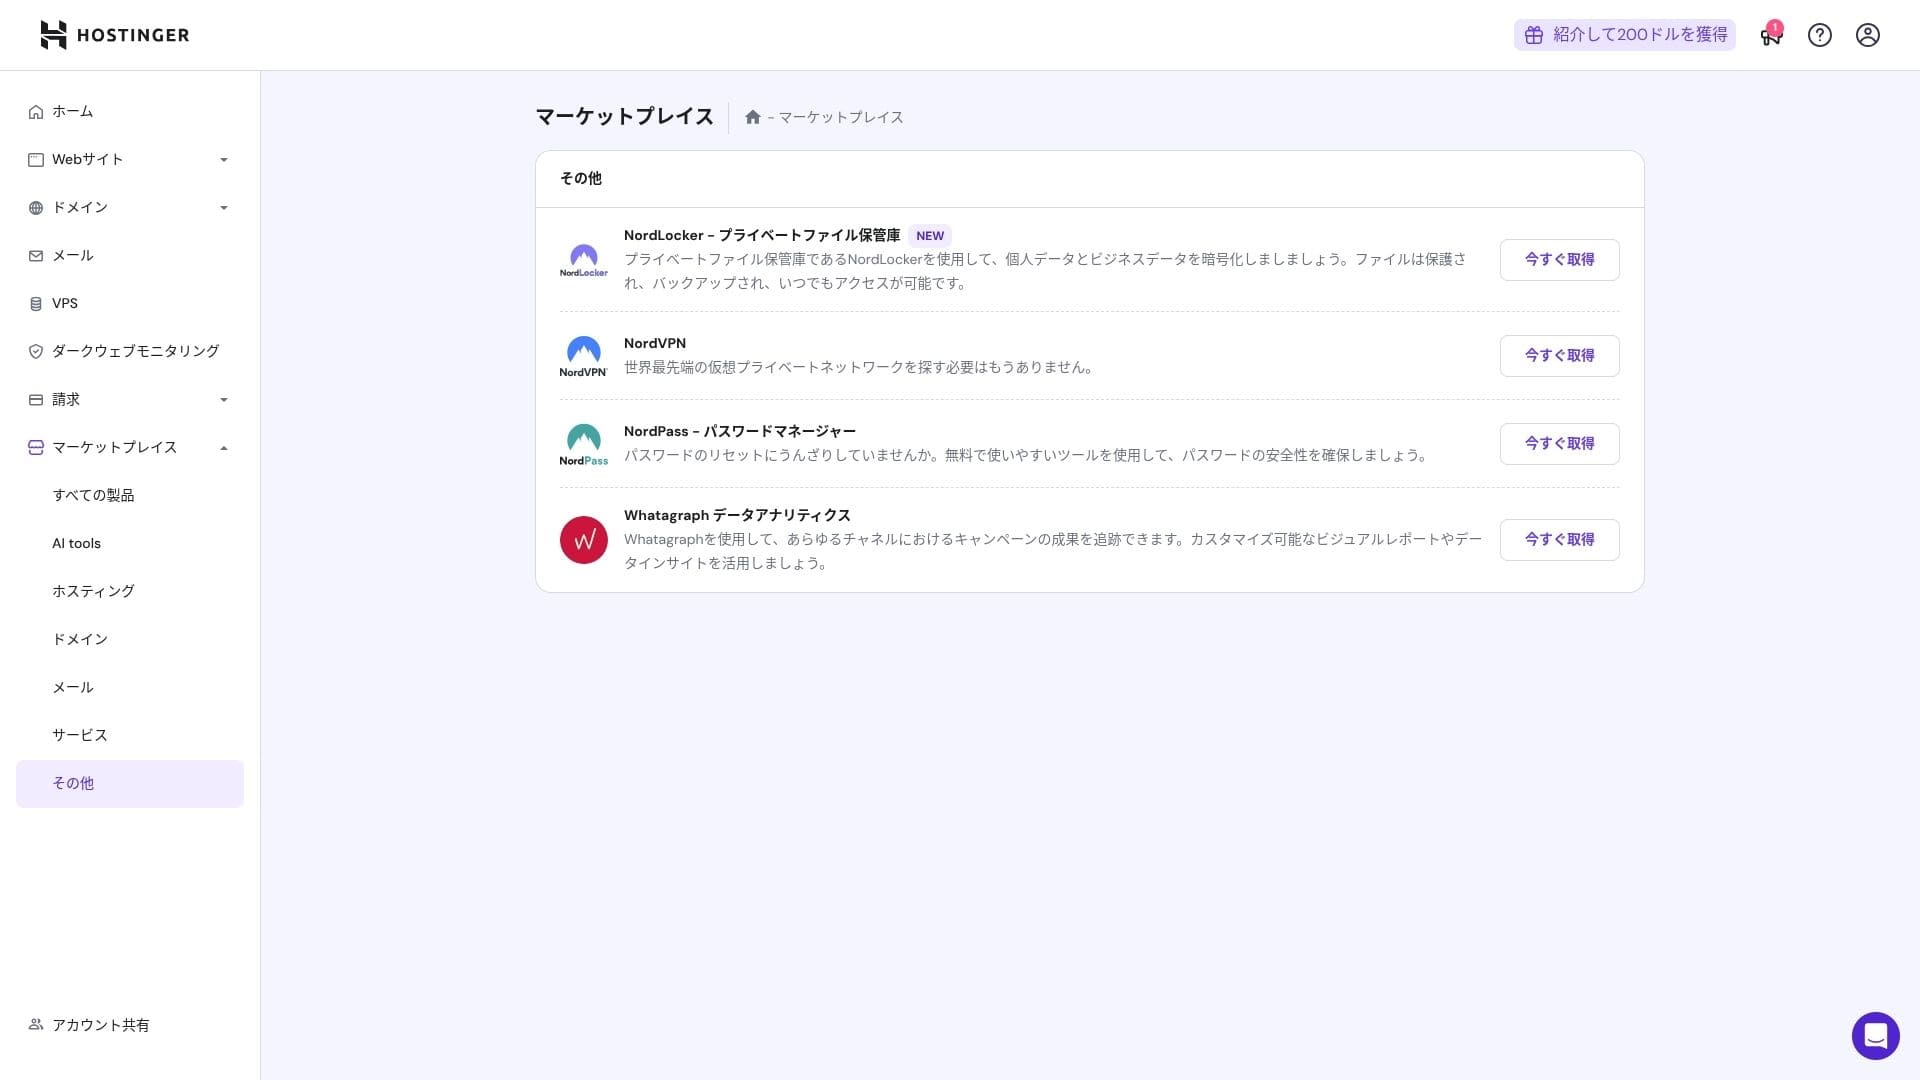Click the home icon in breadcrumb
1920x1080 pixels.
[x=753, y=117]
